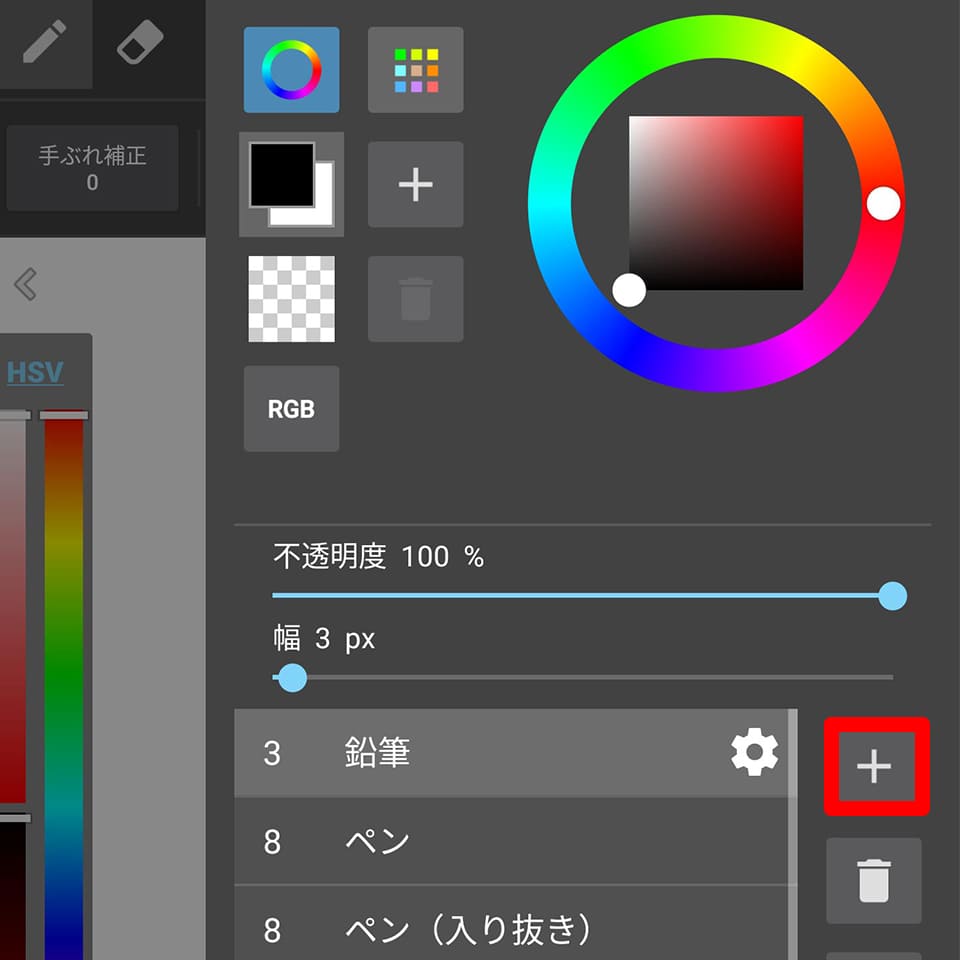The height and width of the screenshot is (960, 960).
Task: Click the brush list scrollbar
Action: (x=793, y=834)
